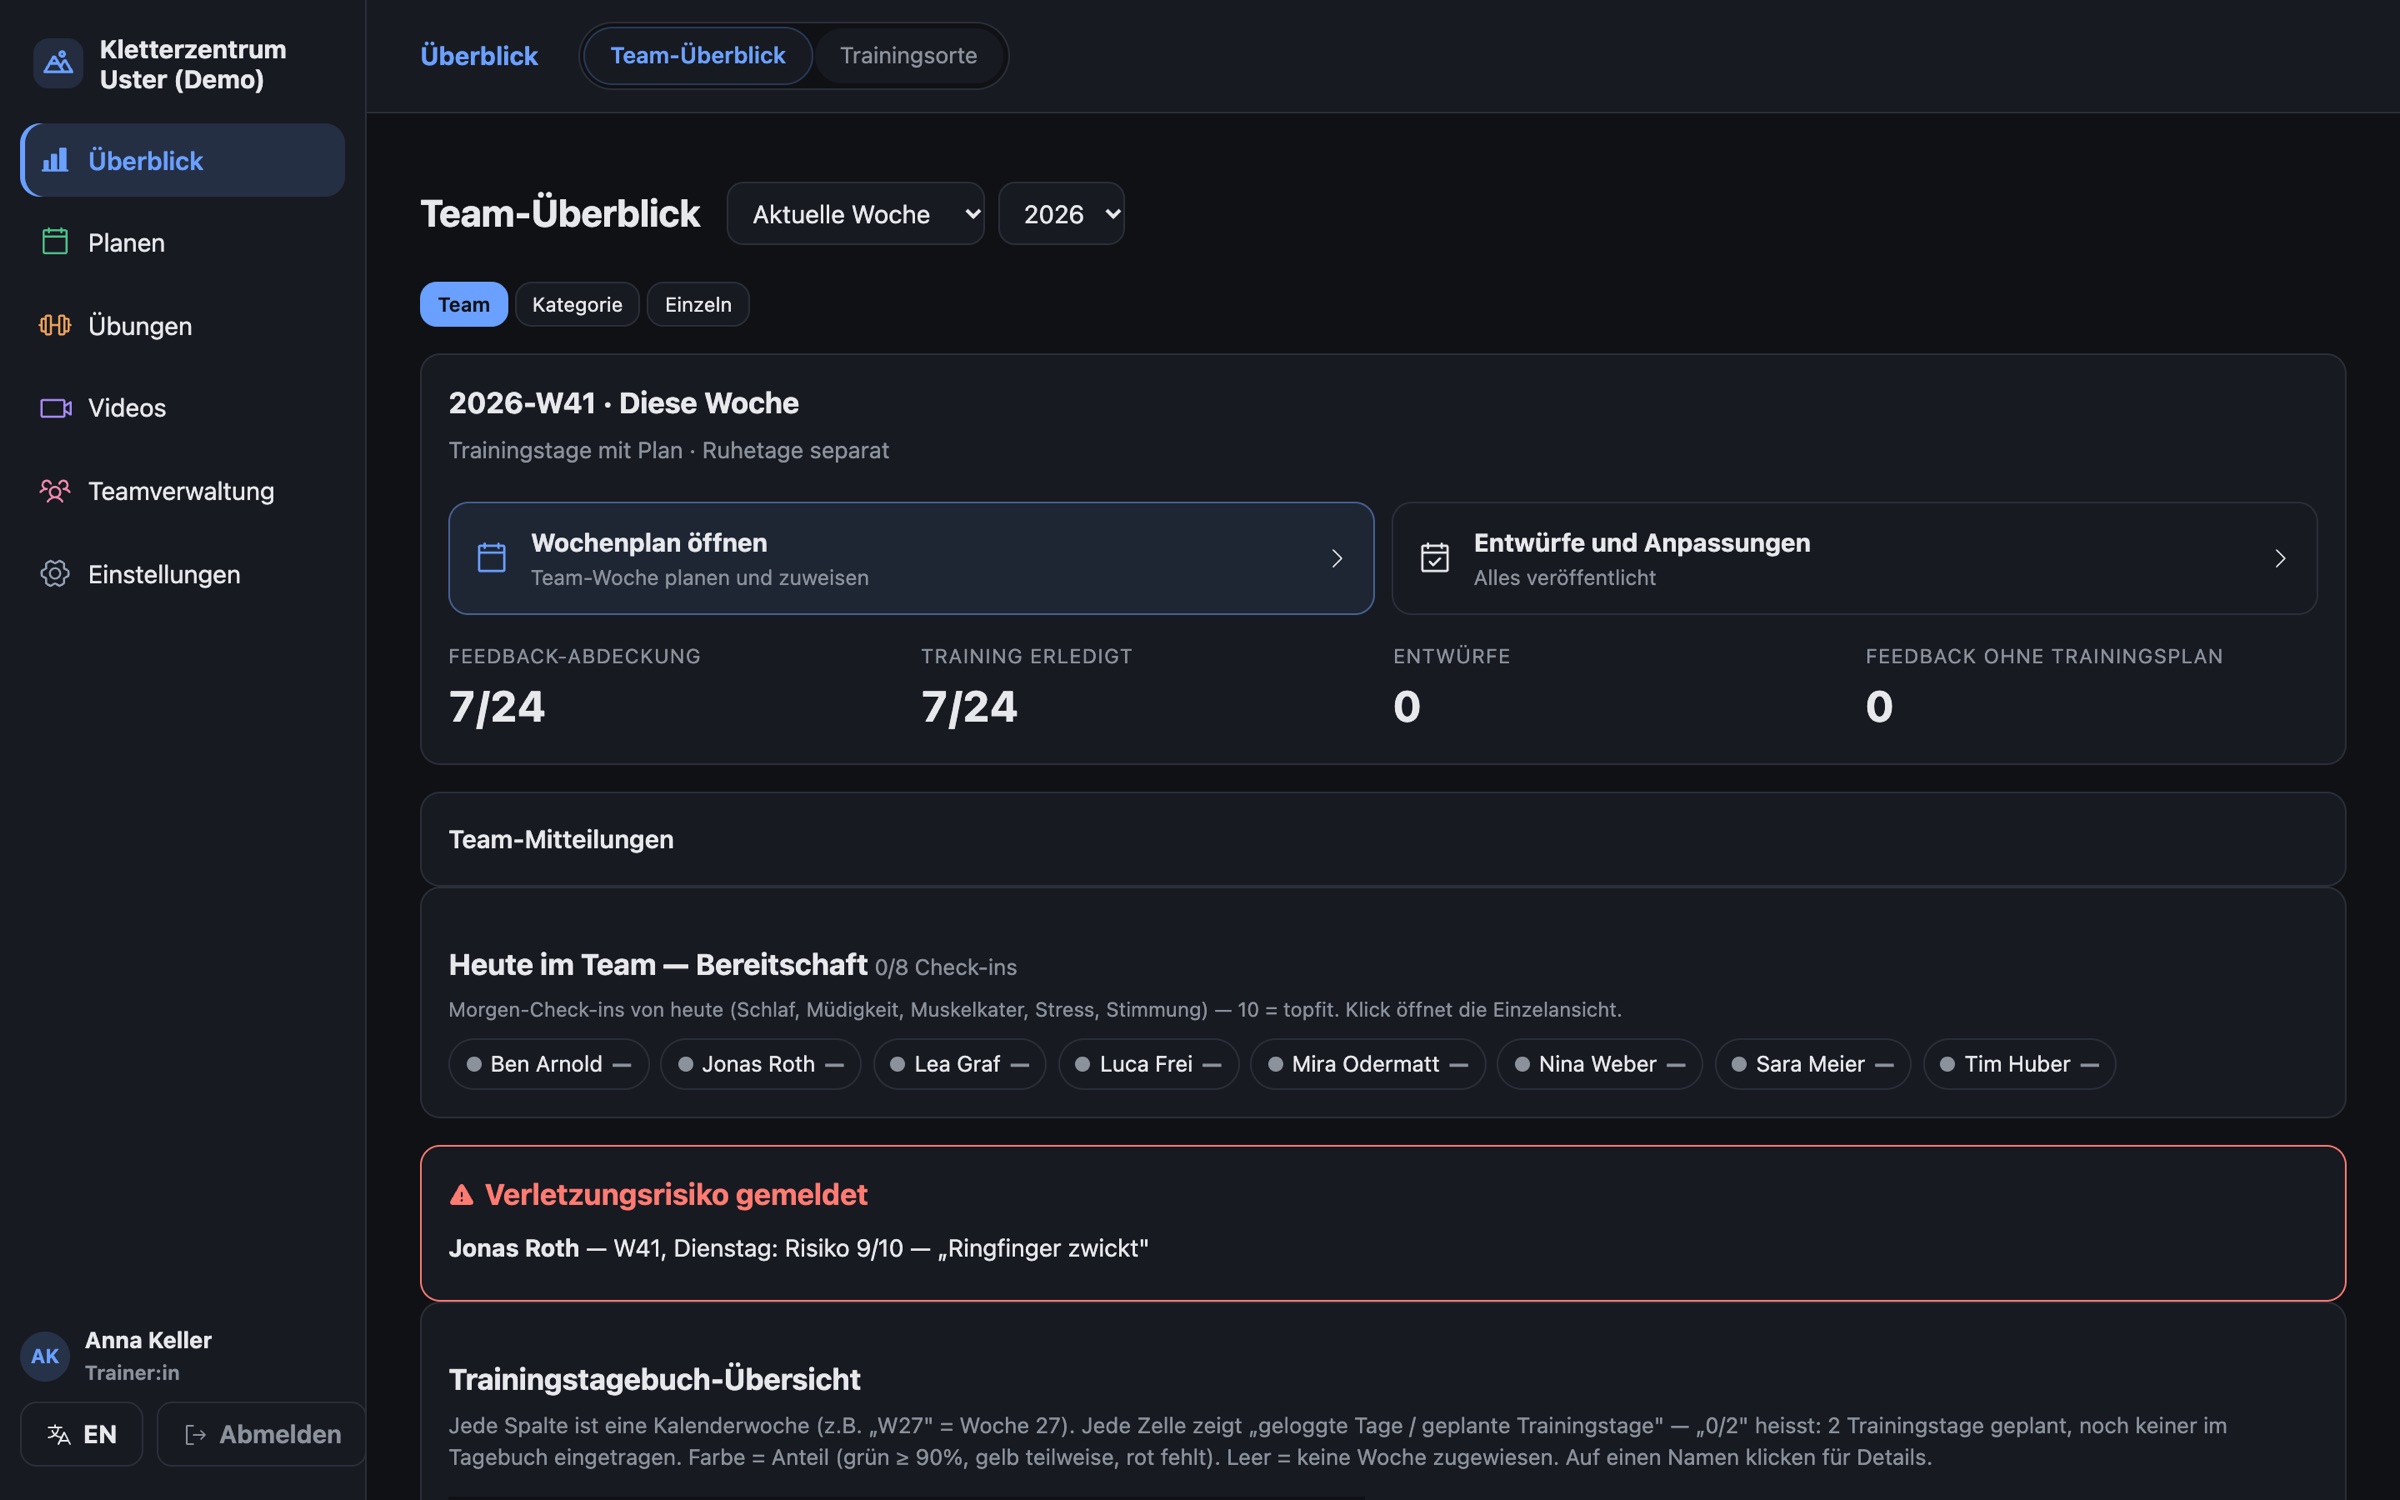The width and height of the screenshot is (2400, 1500).
Task: Click the AK user avatar
Action: click(45, 1356)
